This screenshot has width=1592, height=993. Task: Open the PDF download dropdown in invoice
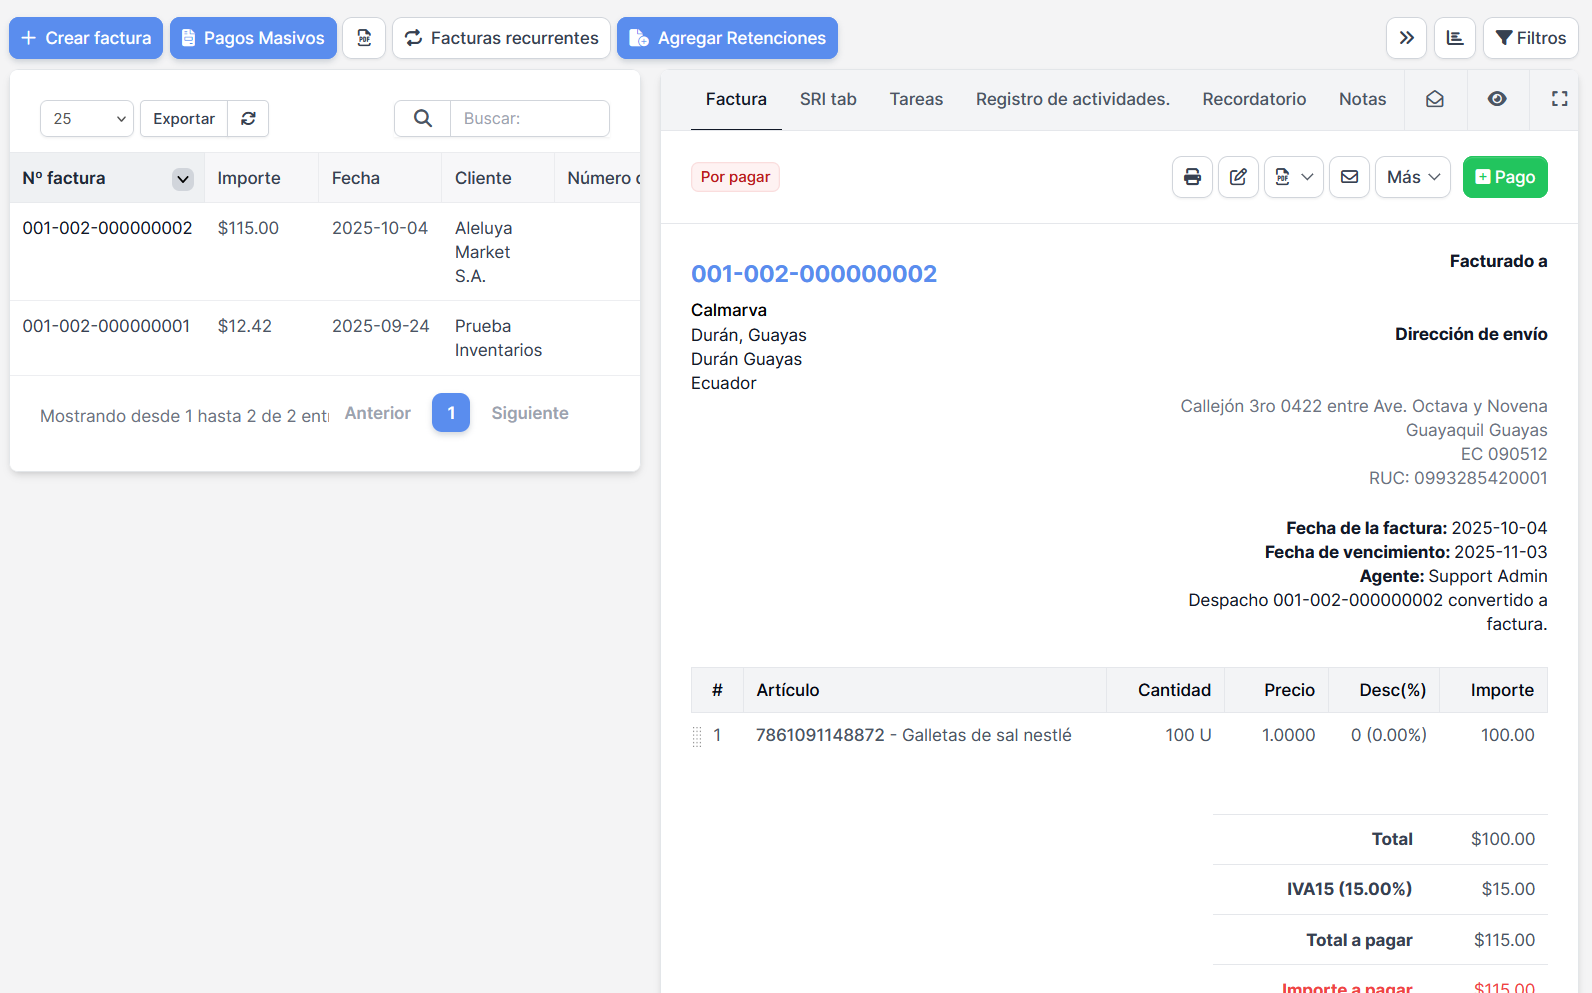point(1294,177)
